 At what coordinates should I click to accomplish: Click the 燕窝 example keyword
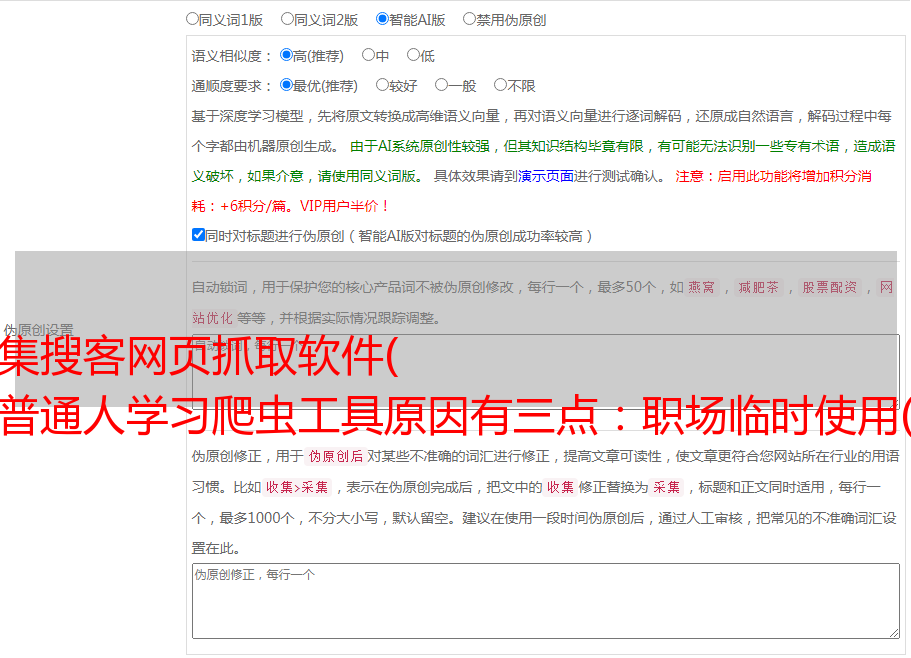click(x=701, y=287)
